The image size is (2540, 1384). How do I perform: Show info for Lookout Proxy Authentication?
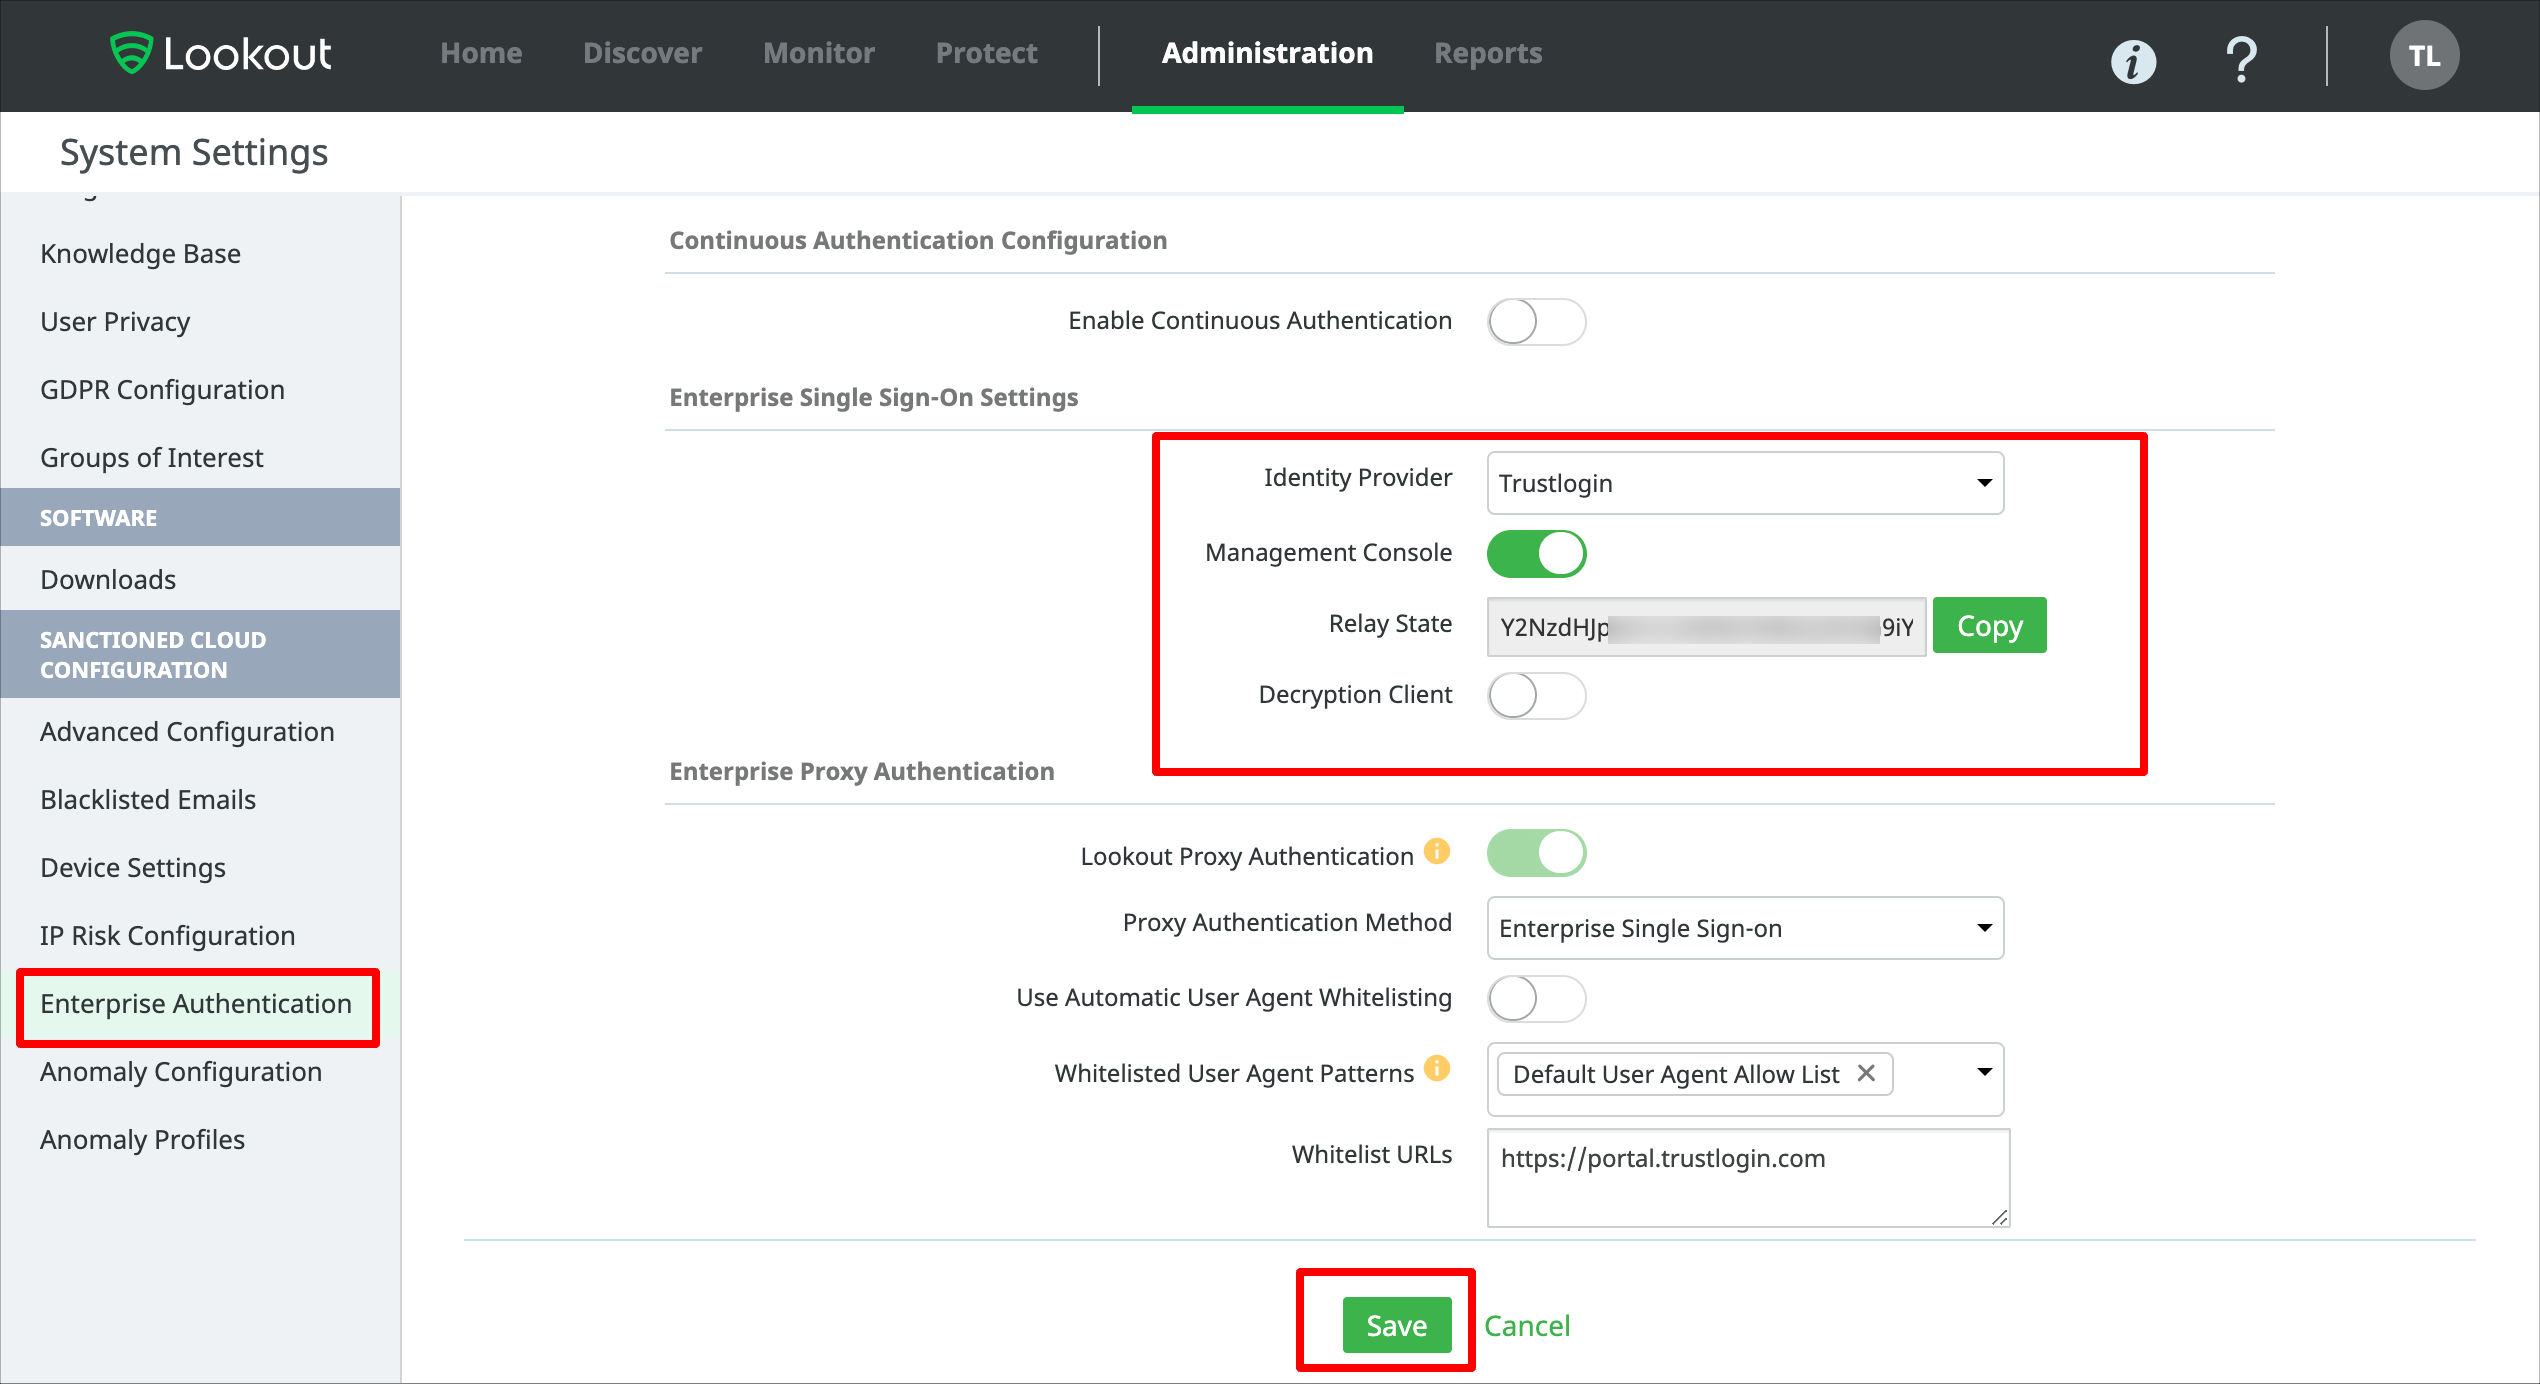coord(1437,851)
